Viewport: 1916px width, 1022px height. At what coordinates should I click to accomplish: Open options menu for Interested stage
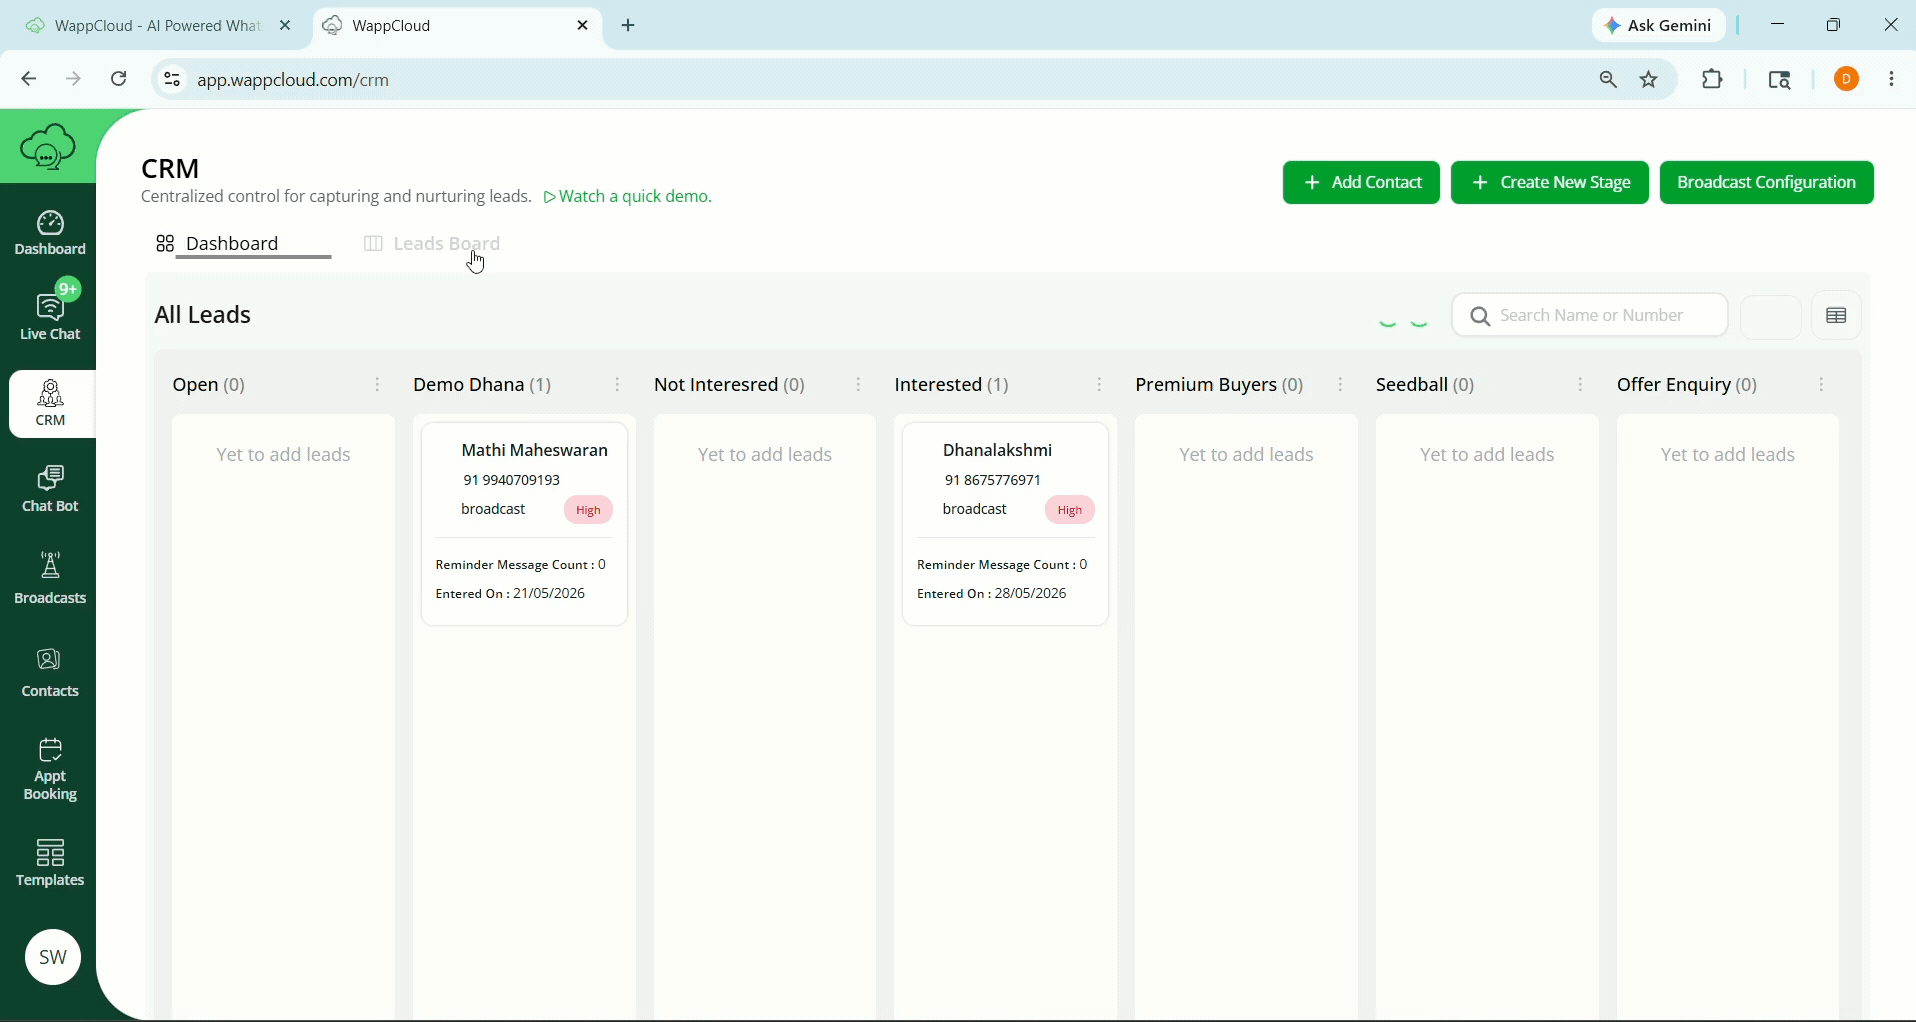click(1101, 385)
